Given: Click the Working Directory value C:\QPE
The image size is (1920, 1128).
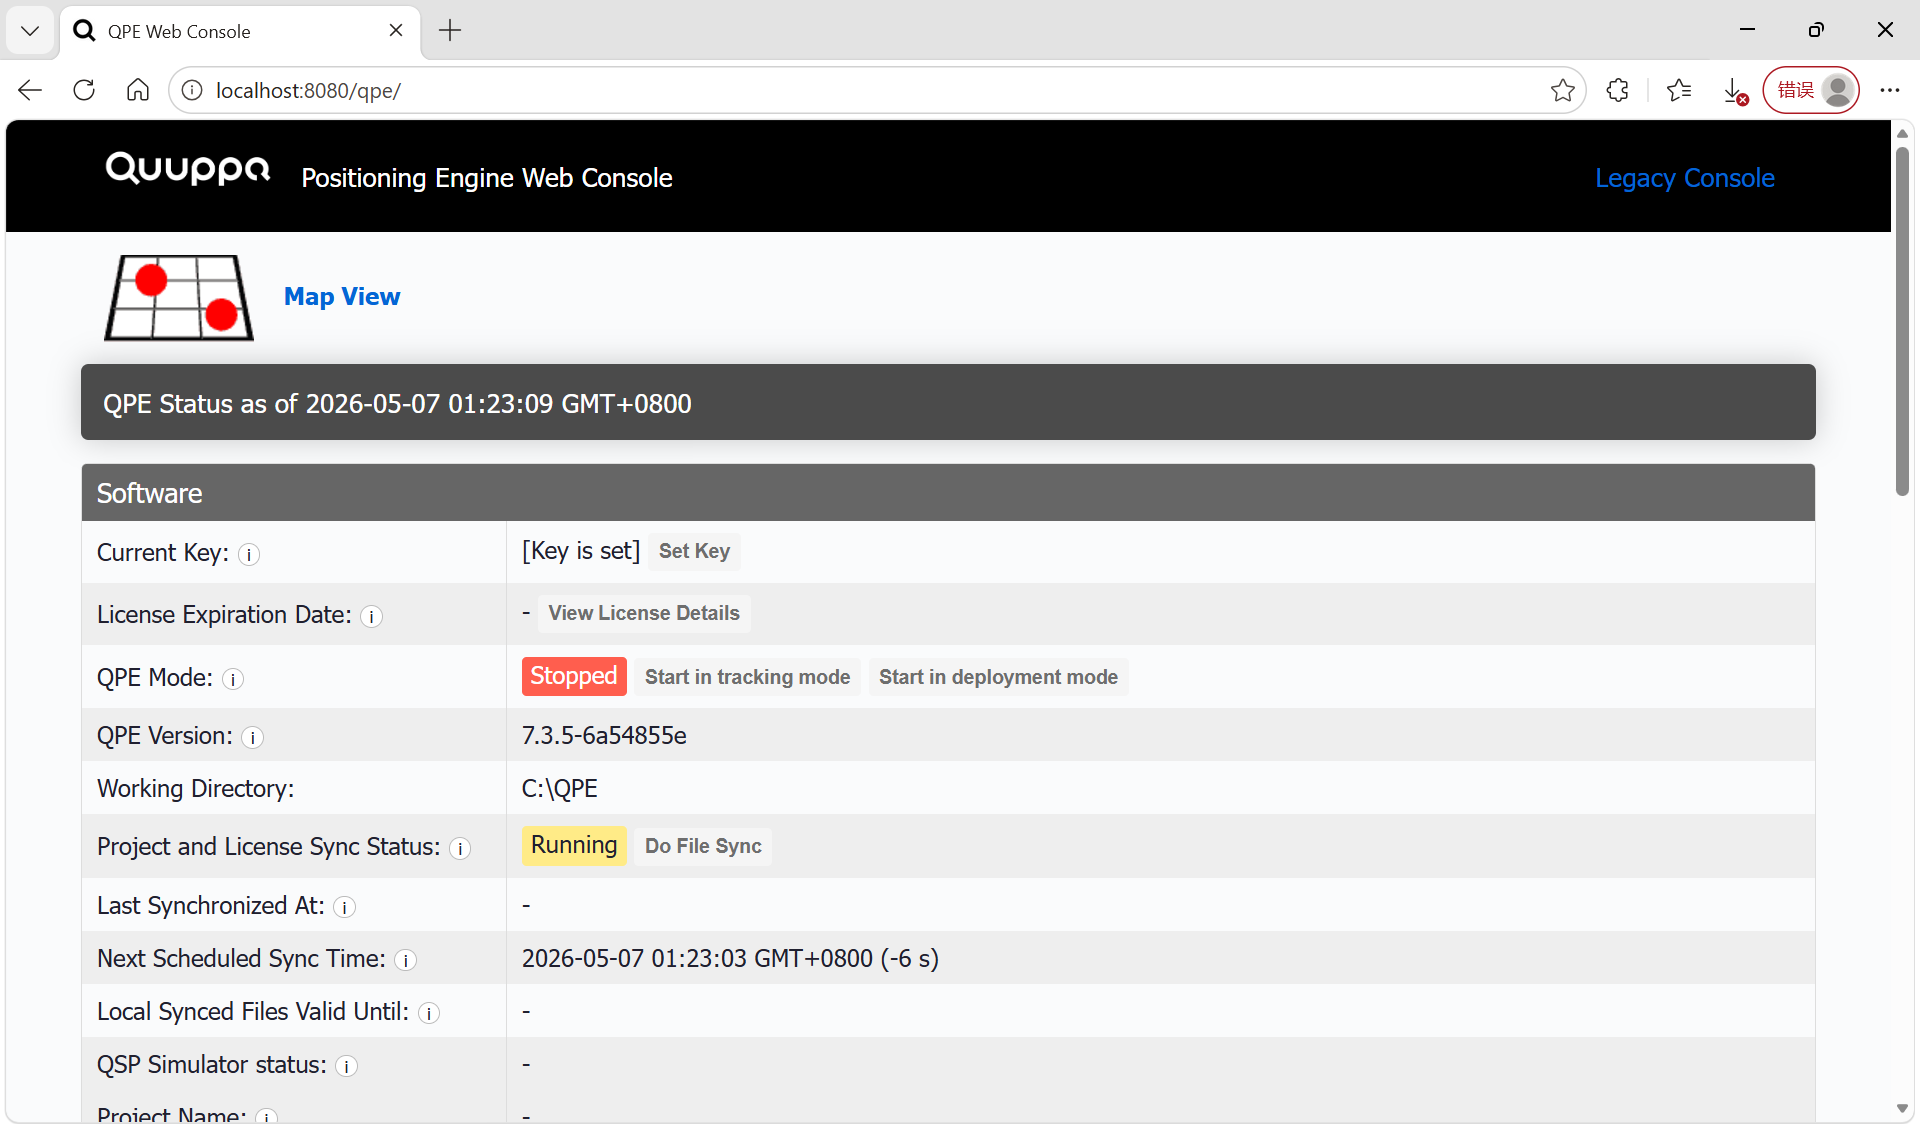Looking at the screenshot, I should point(559,788).
